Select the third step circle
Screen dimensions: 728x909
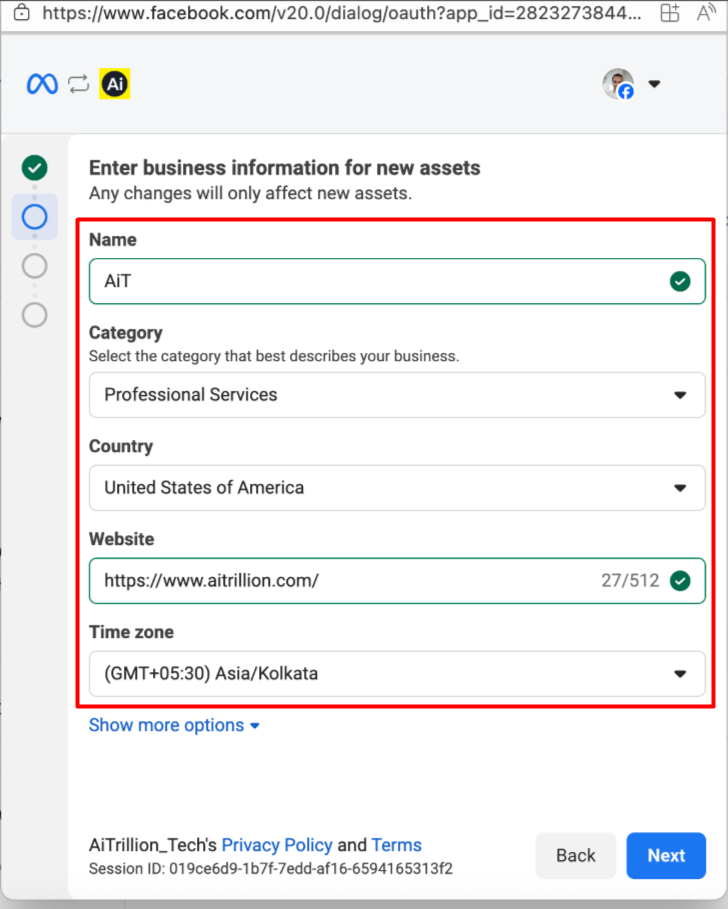point(35,266)
